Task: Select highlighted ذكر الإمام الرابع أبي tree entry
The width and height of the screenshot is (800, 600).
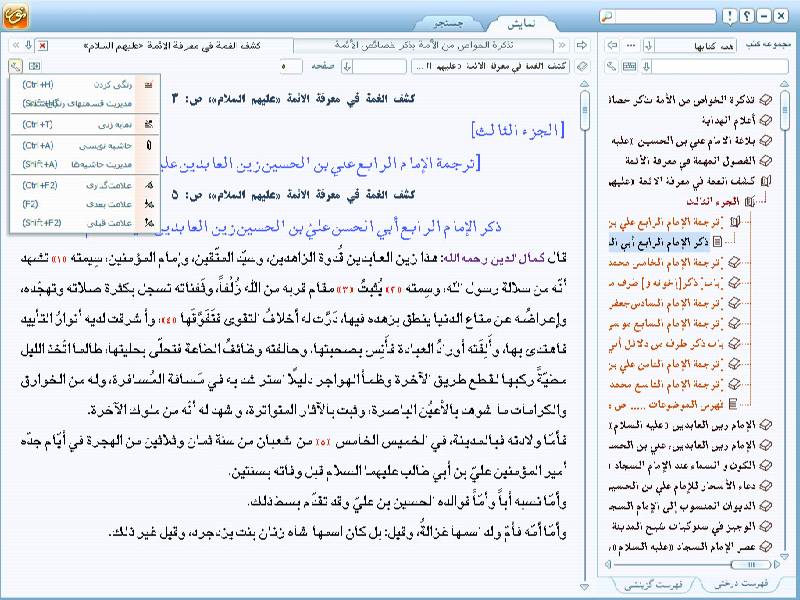Action: (659, 242)
